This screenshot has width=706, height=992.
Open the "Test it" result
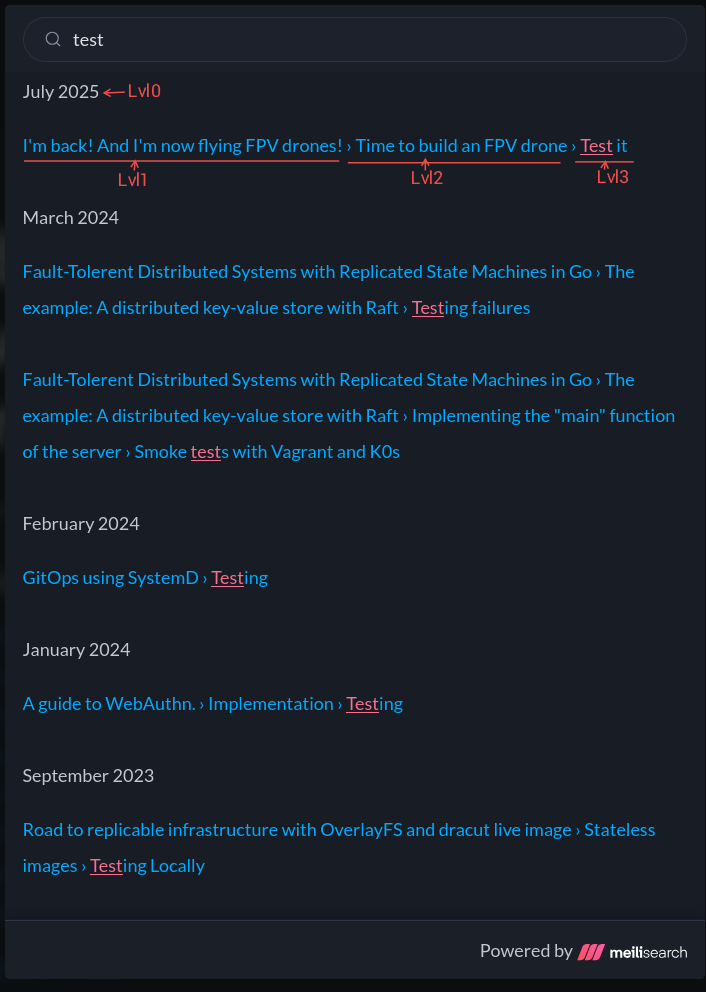604,146
